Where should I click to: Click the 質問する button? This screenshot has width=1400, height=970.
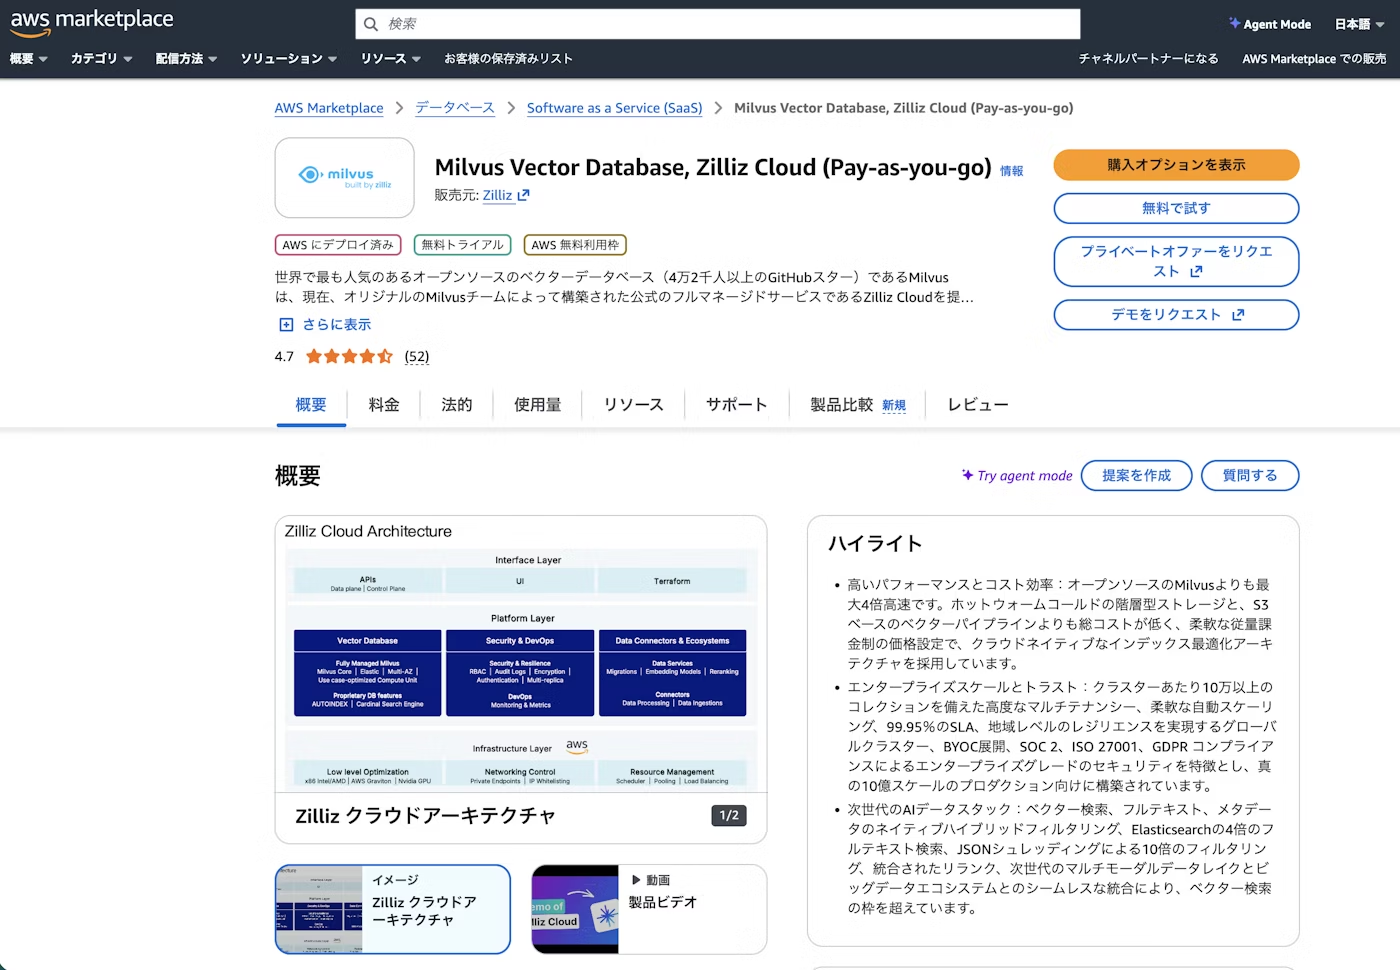(x=1249, y=476)
